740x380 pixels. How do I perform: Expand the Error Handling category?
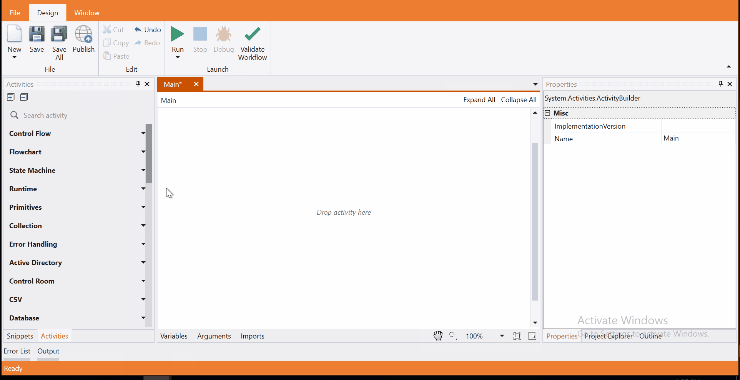tap(143, 244)
